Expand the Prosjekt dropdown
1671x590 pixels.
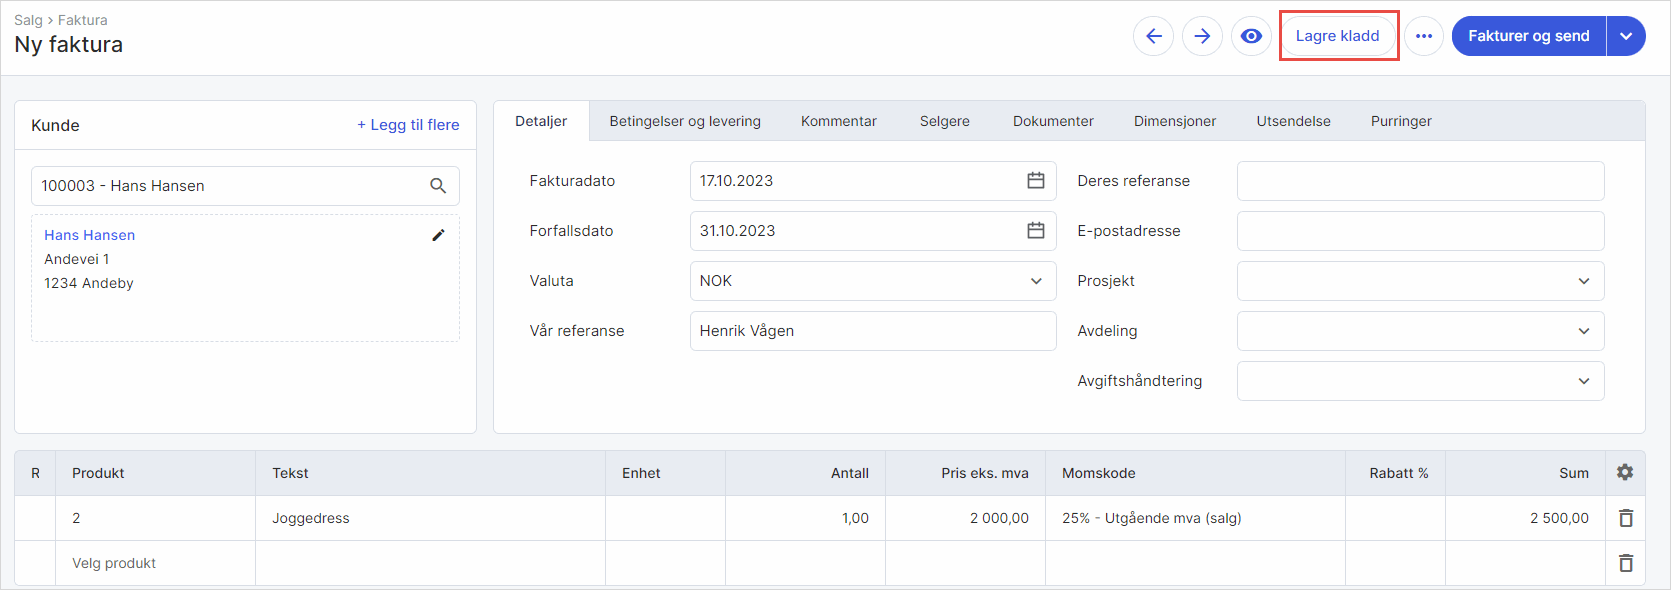1584,281
